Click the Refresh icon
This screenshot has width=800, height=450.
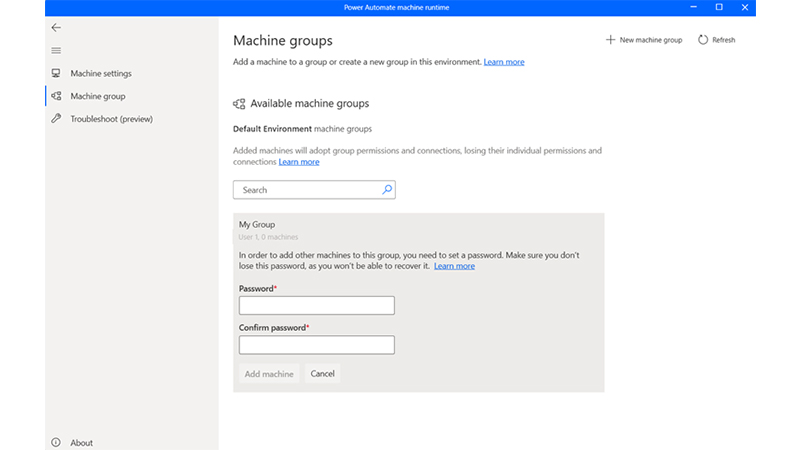pyautogui.click(x=703, y=40)
